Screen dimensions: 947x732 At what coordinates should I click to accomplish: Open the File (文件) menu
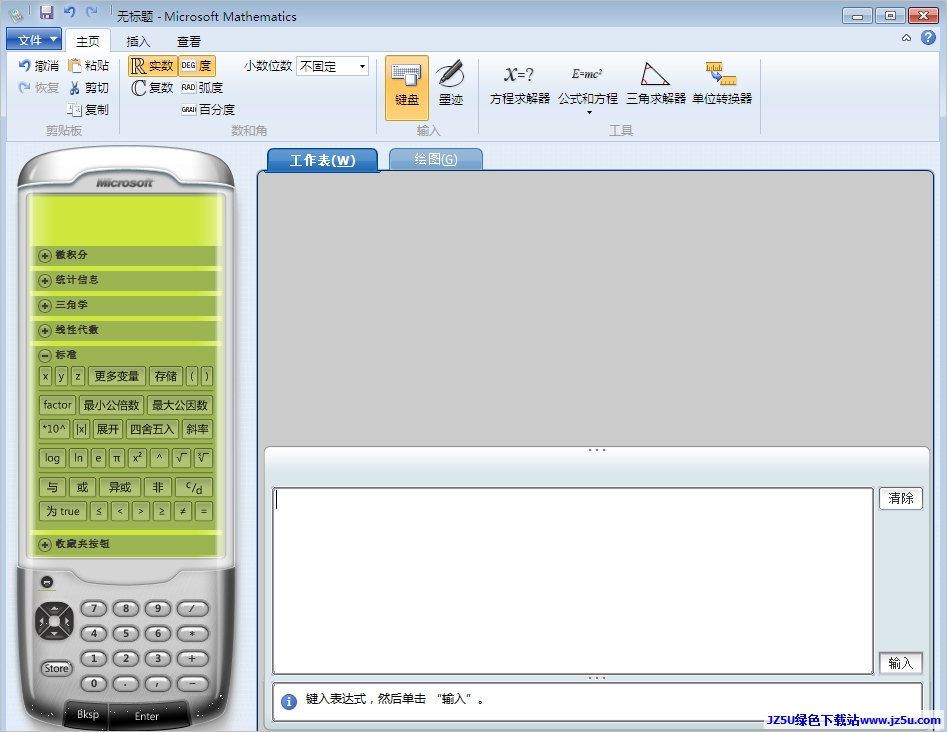coord(34,40)
